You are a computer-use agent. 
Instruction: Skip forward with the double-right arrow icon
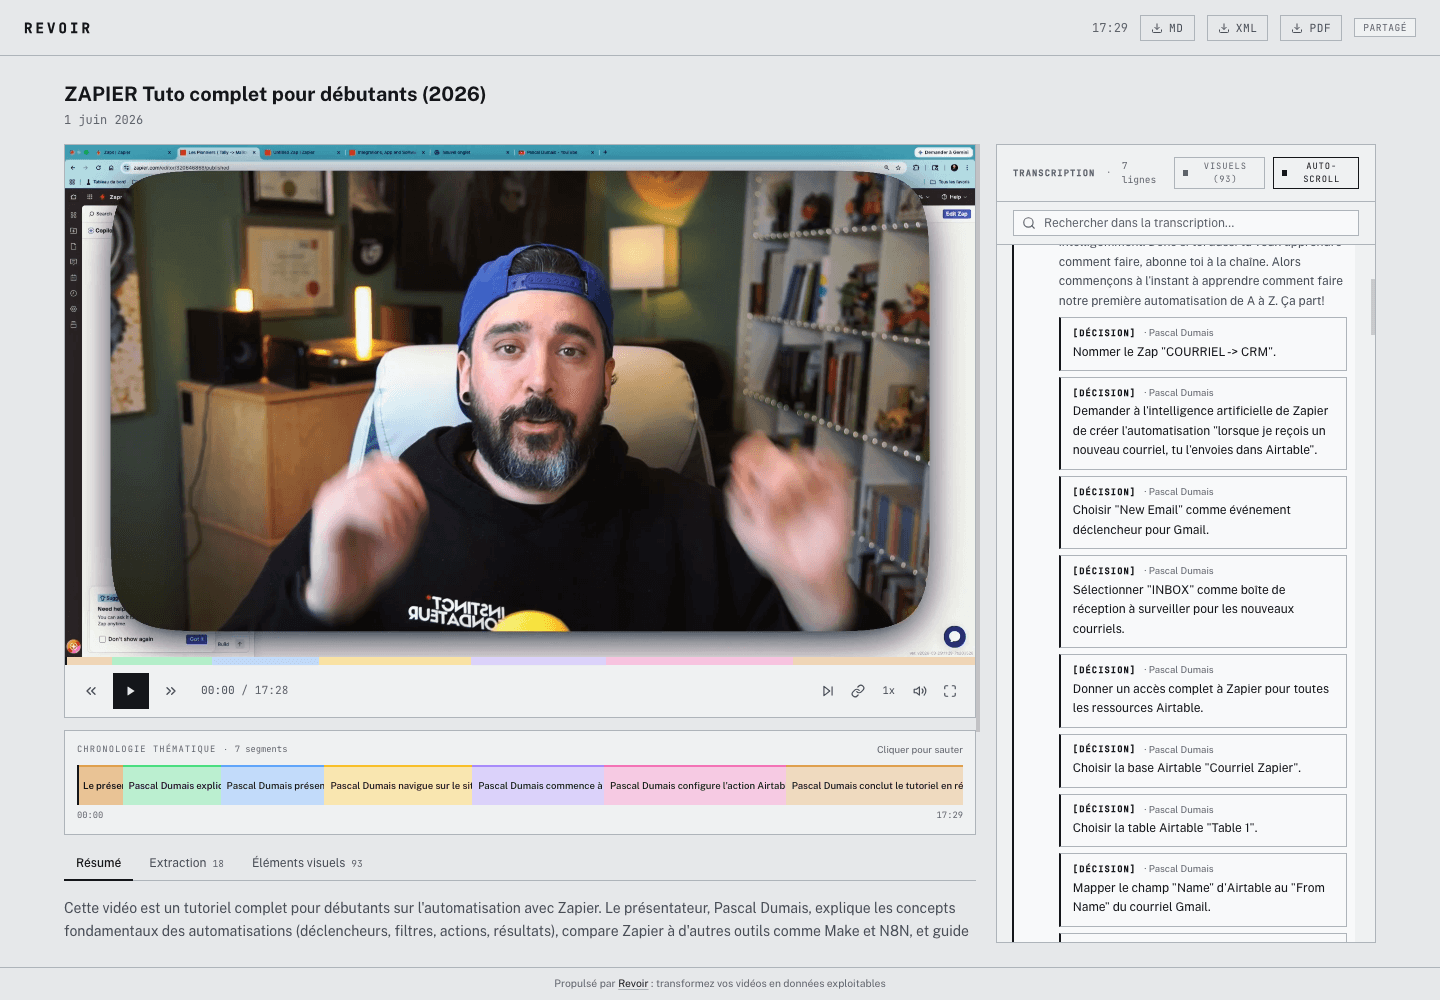[x=171, y=691]
